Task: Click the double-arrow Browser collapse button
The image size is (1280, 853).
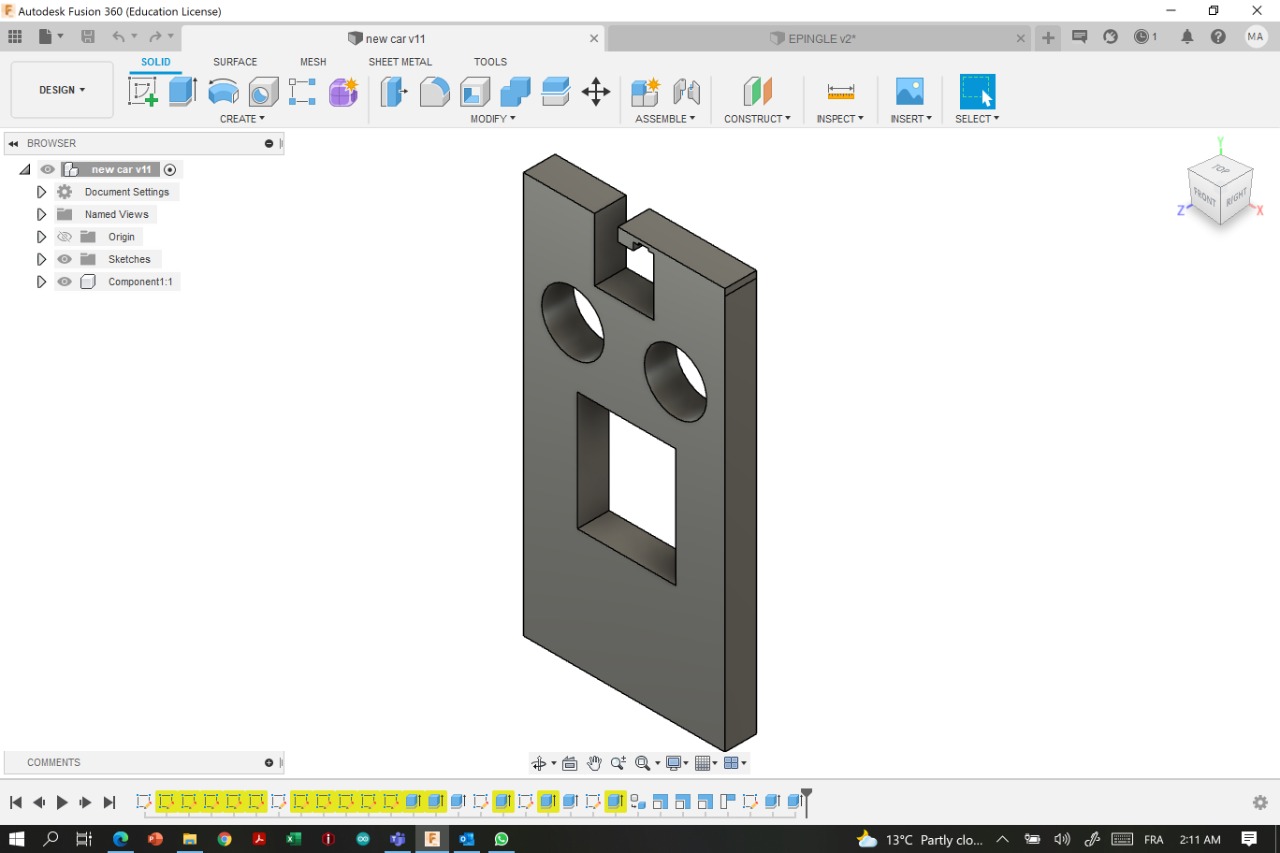Action: tap(14, 143)
